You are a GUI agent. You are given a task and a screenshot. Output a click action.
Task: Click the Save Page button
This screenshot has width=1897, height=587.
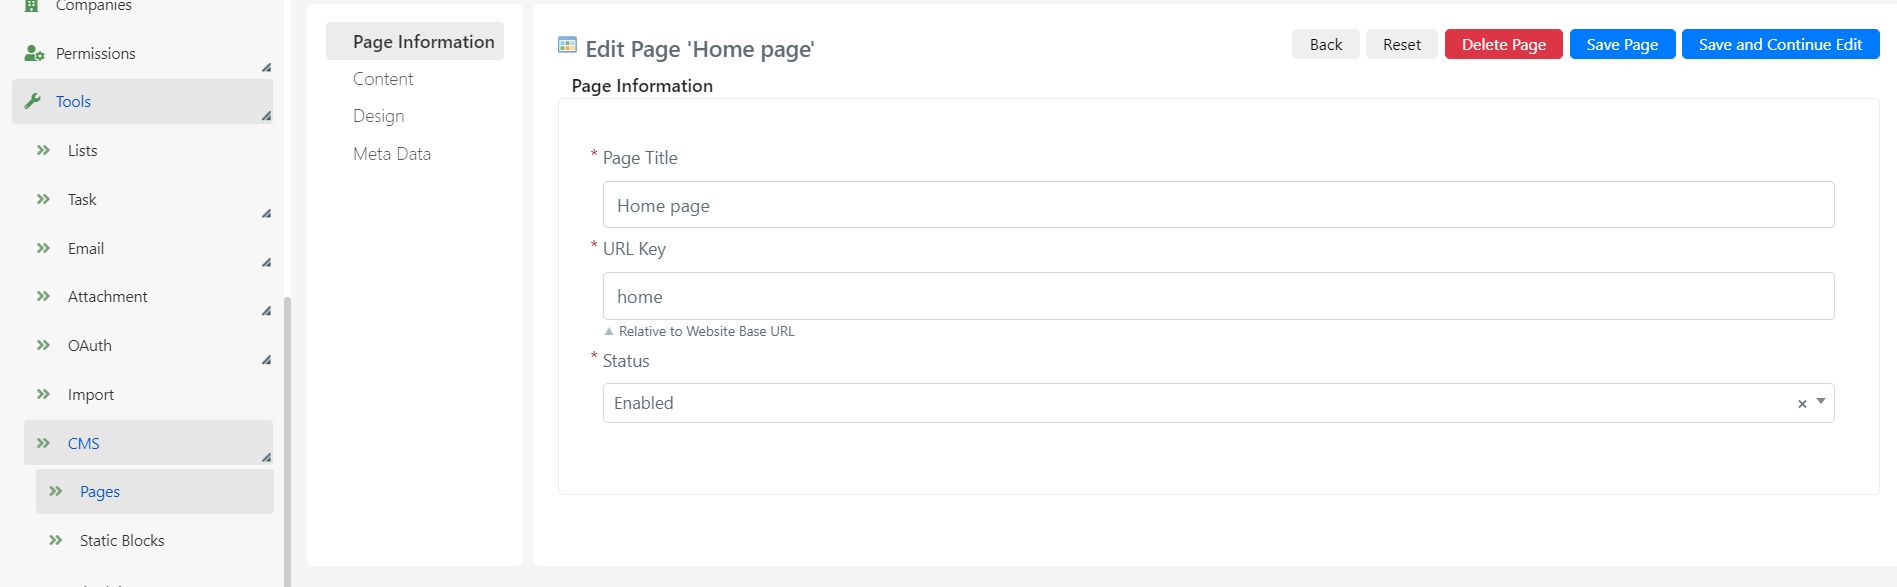click(1622, 44)
